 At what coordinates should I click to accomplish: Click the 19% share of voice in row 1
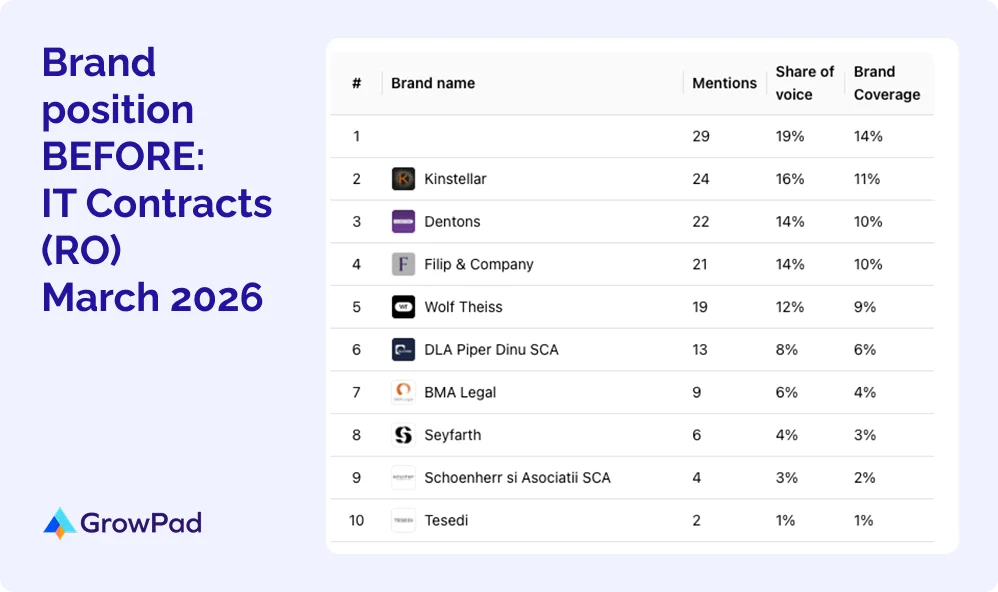[790, 136]
